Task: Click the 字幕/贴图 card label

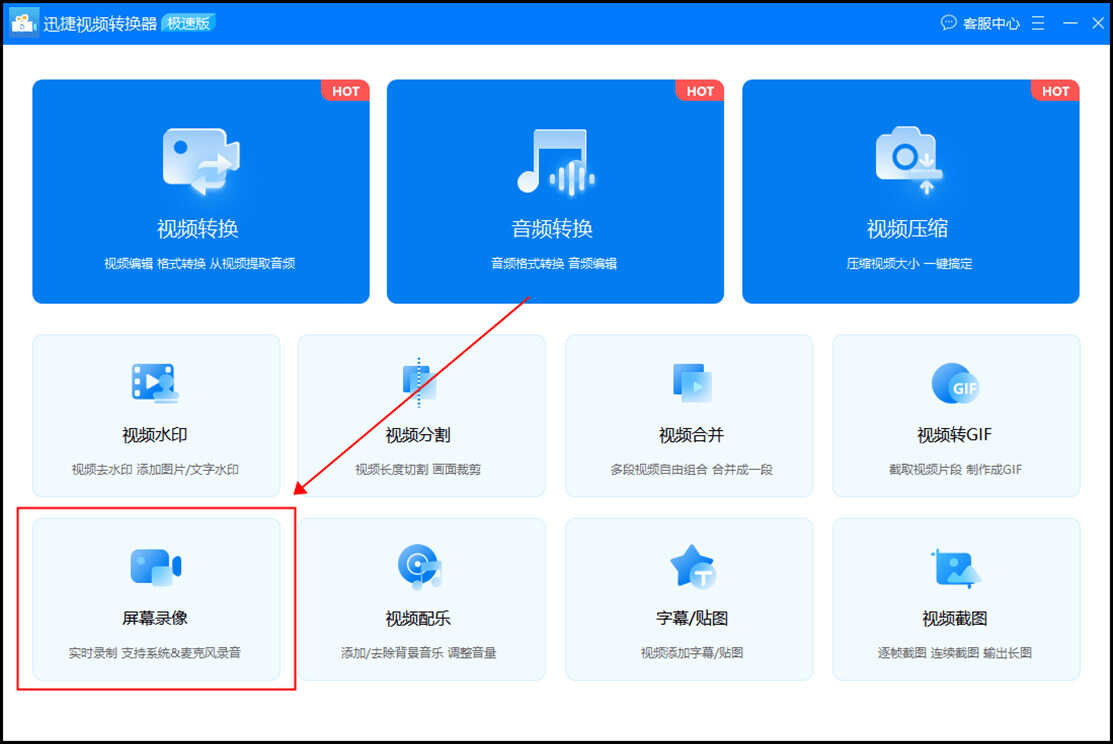Action: pyautogui.click(x=692, y=618)
